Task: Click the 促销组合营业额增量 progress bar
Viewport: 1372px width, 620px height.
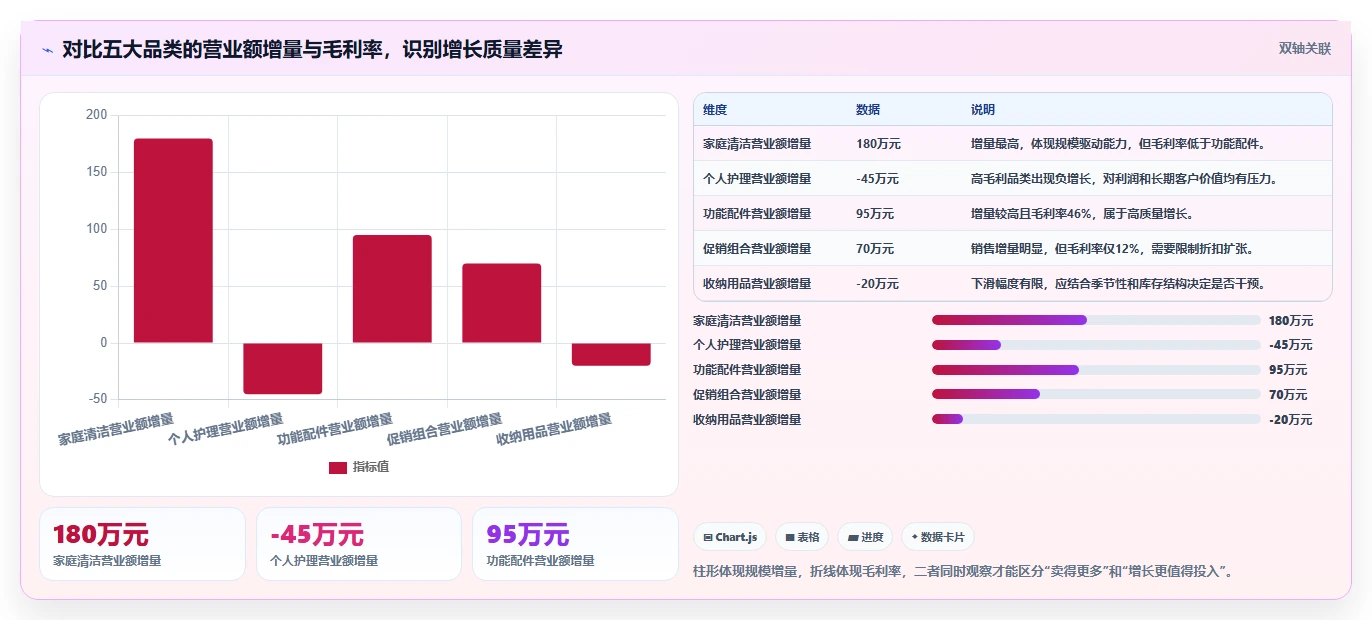Action: (1096, 394)
